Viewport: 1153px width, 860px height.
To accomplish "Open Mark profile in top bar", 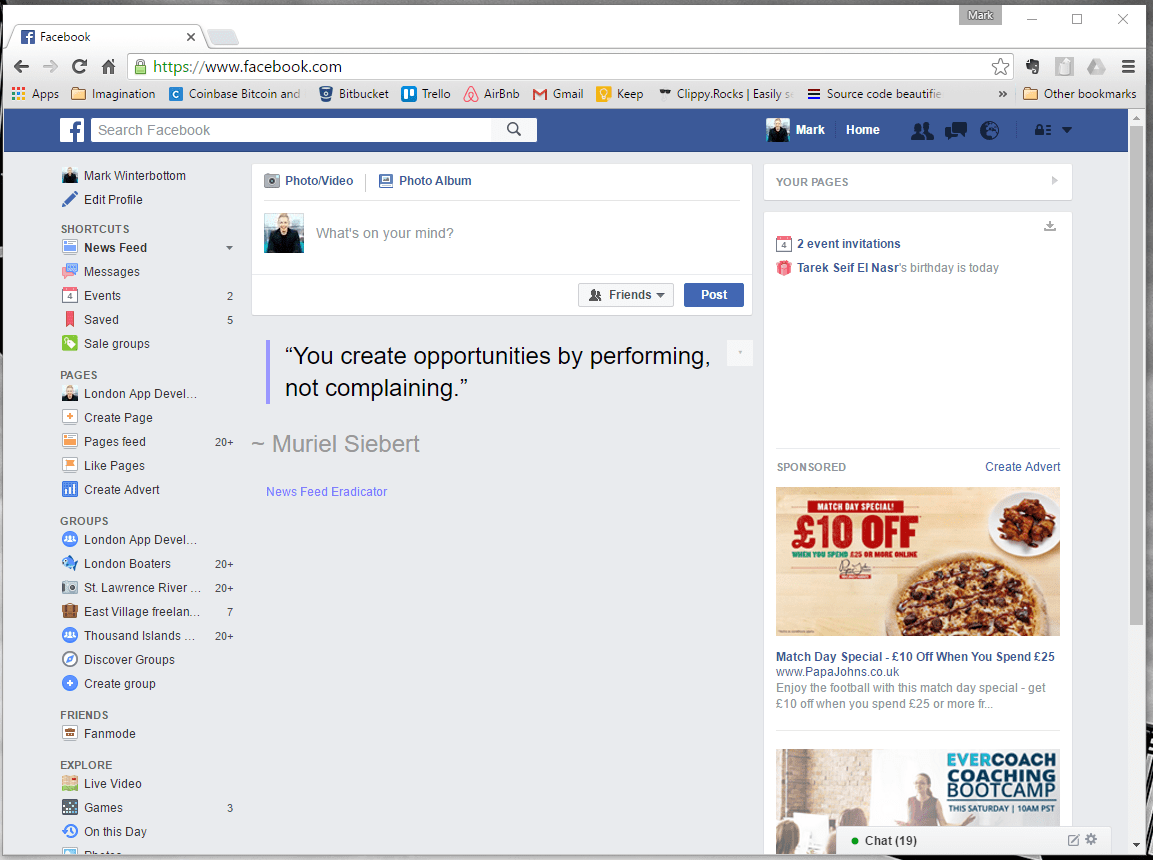I will click(x=796, y=130).
